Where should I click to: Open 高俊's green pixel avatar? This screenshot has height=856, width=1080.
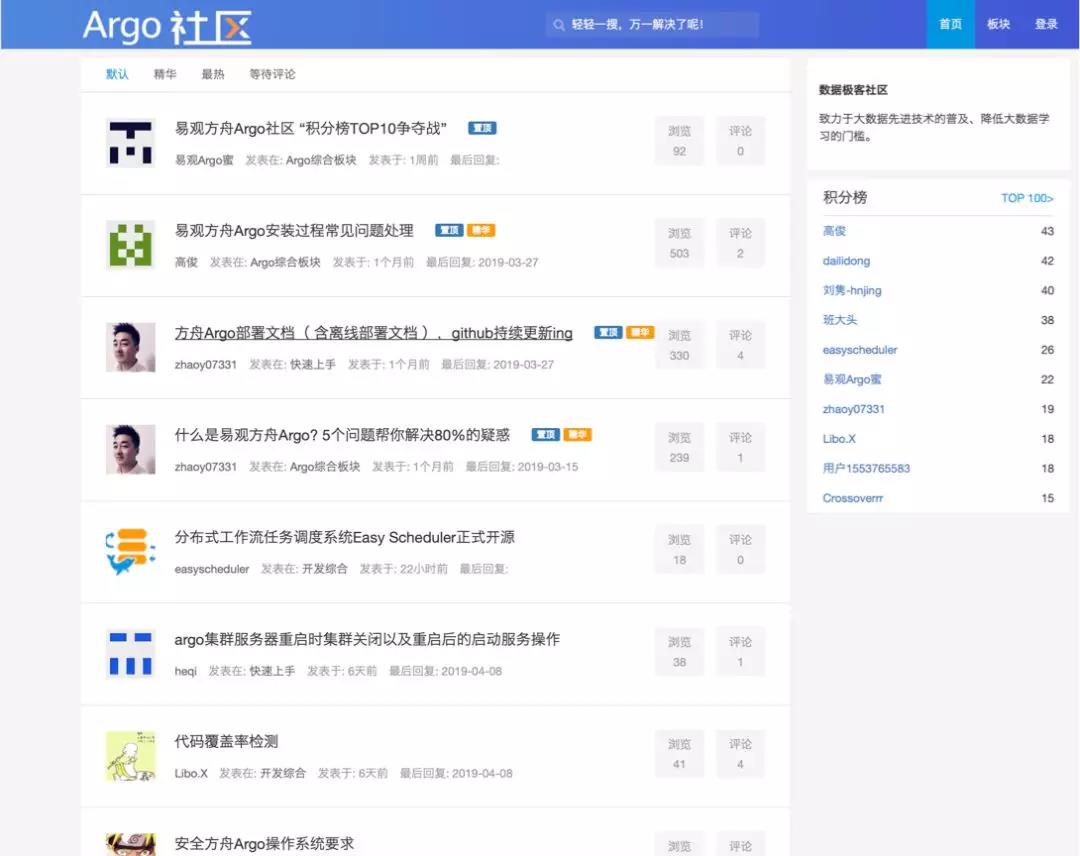130,244
